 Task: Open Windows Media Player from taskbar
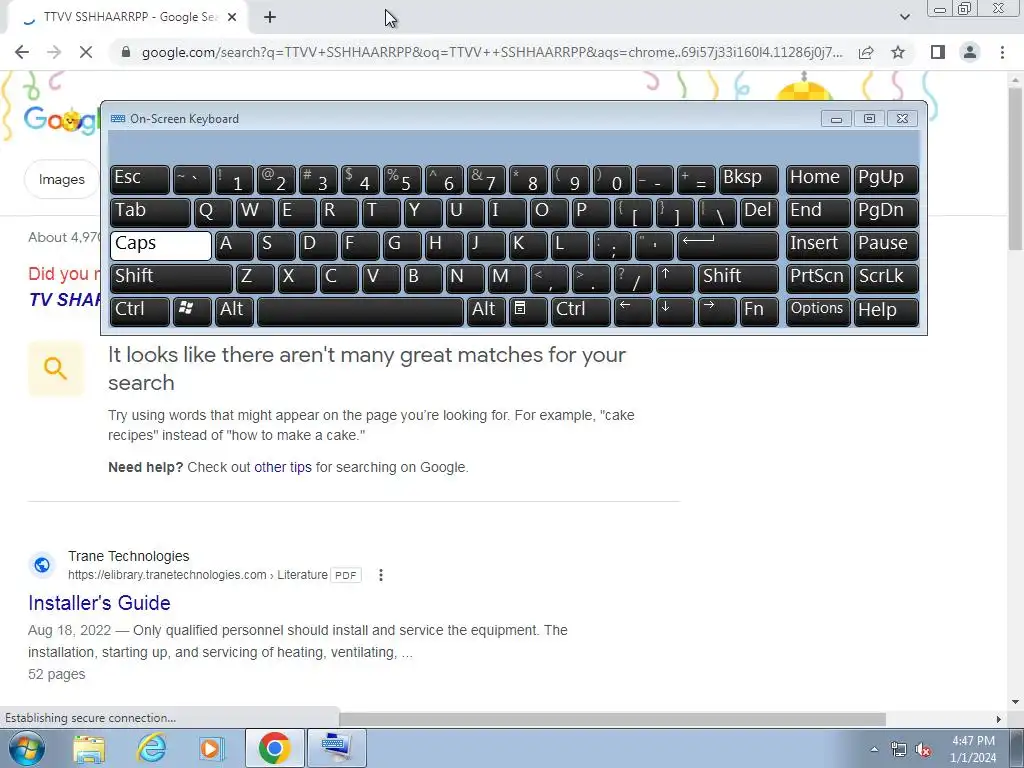212,748
